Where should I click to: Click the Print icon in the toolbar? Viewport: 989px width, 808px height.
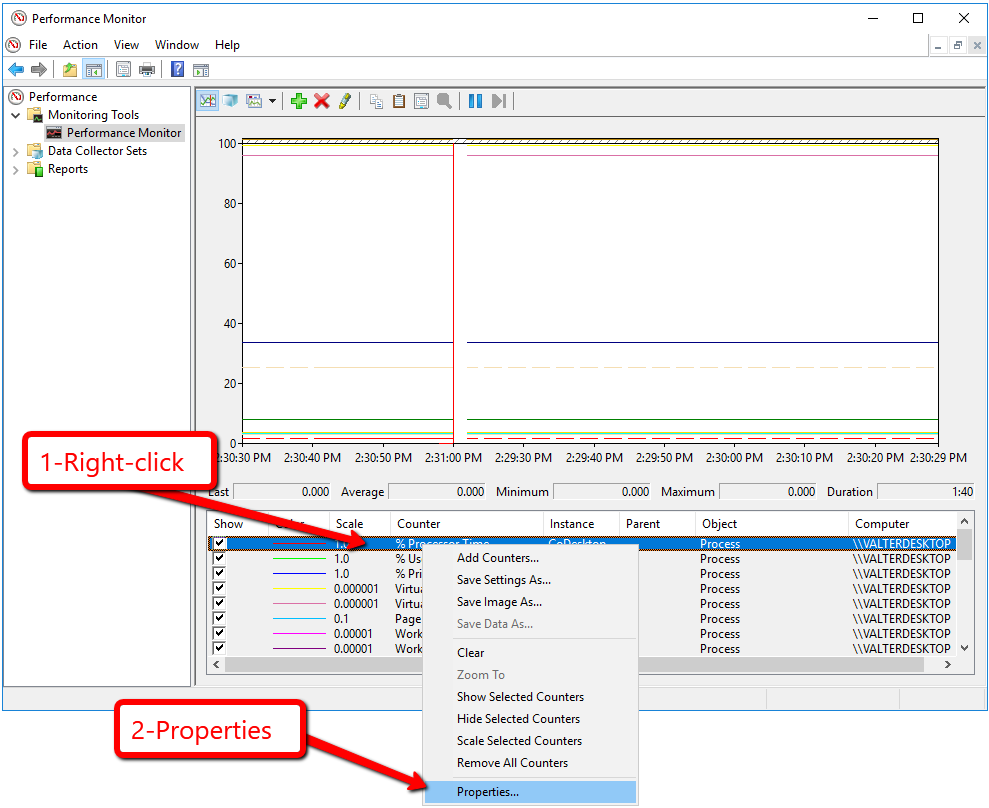[147, 69]
